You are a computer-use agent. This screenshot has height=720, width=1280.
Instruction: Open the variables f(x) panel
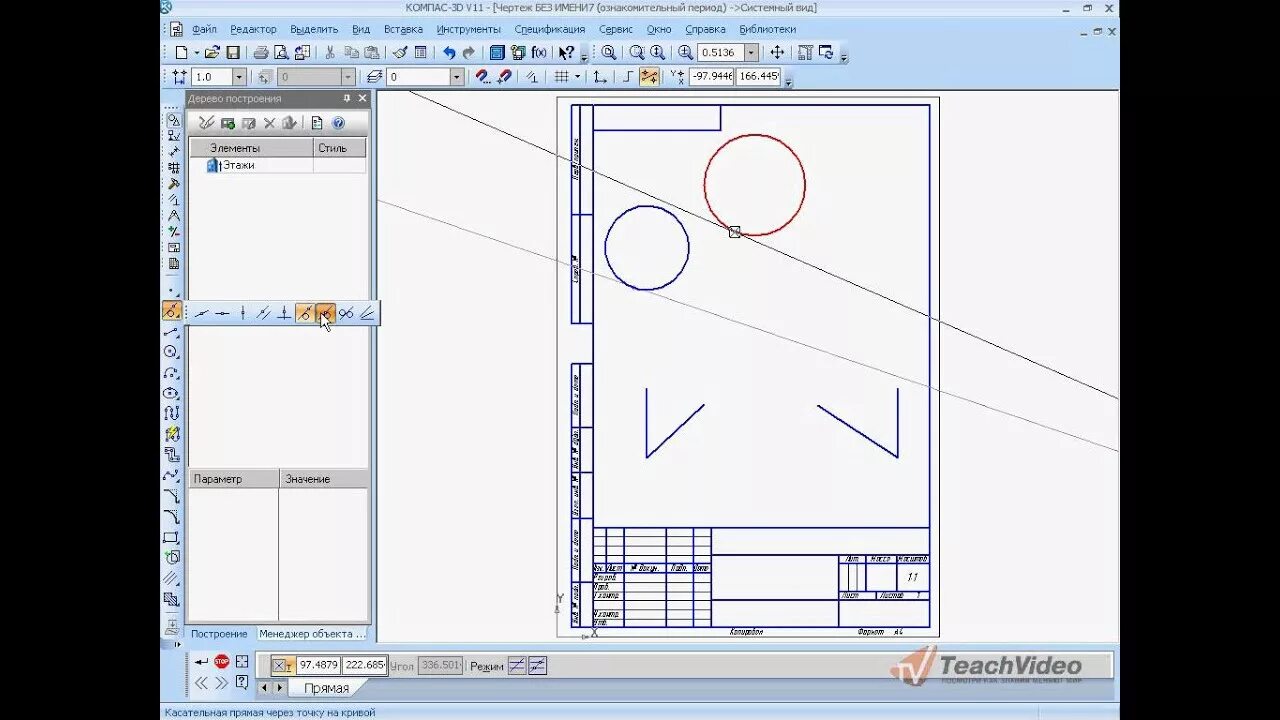pyautogui.click(x=539, y=52)
